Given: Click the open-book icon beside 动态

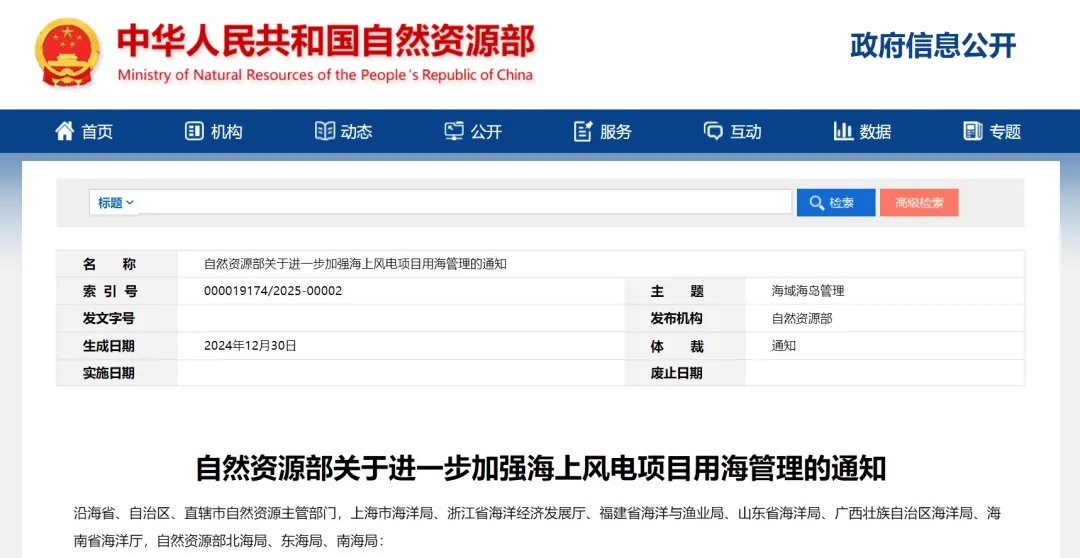Looking at the screenshot, I should pyautogui.click(x=324, y=131).
